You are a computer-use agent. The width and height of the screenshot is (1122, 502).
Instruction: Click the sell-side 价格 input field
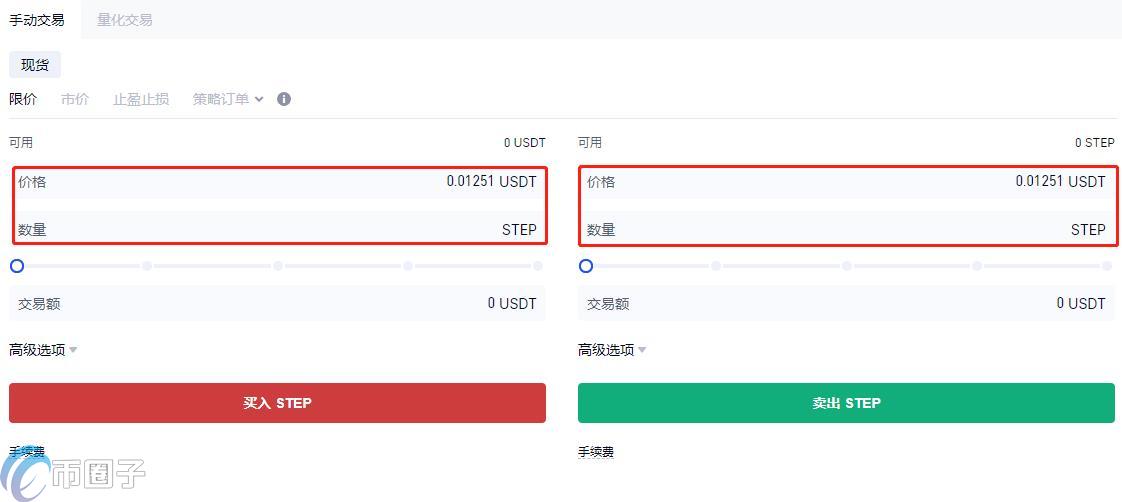(847, 182)
